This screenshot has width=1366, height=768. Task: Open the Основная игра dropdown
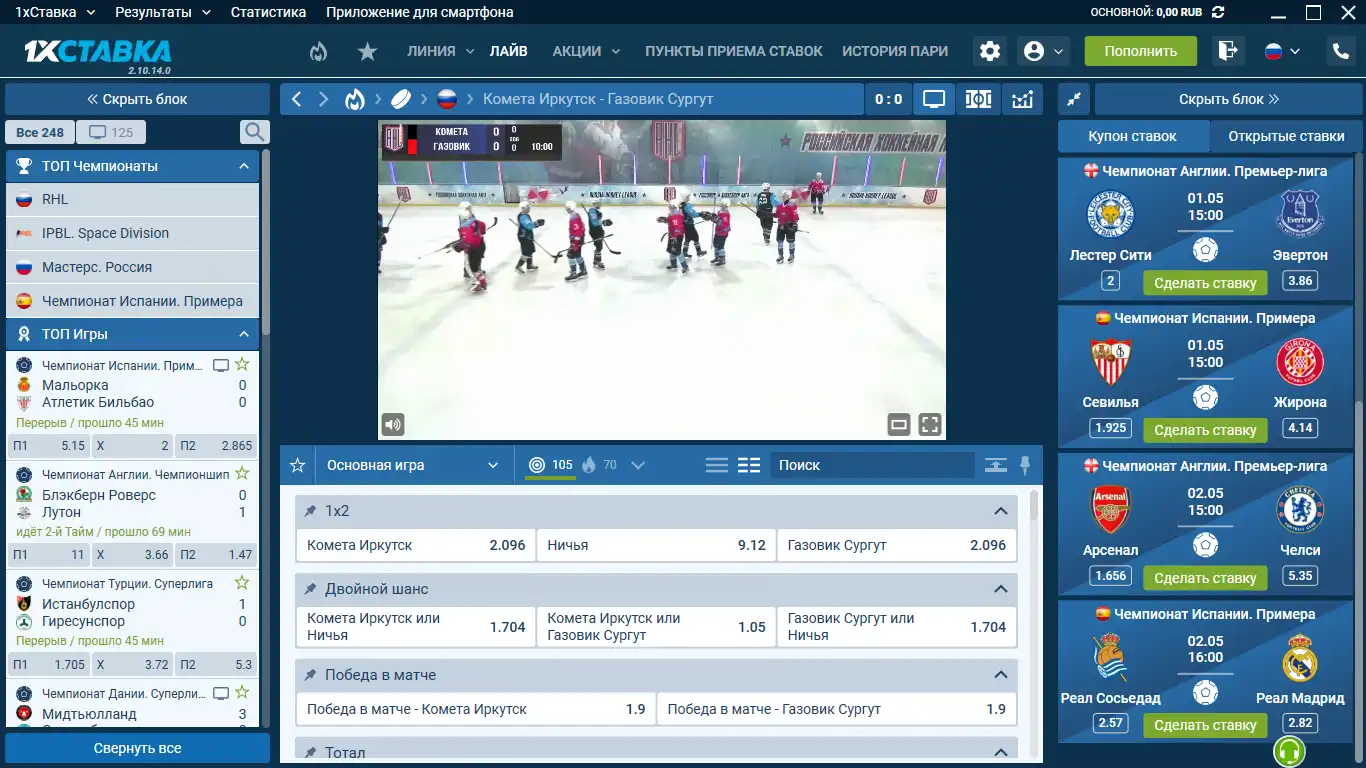[x=412, y=465]
